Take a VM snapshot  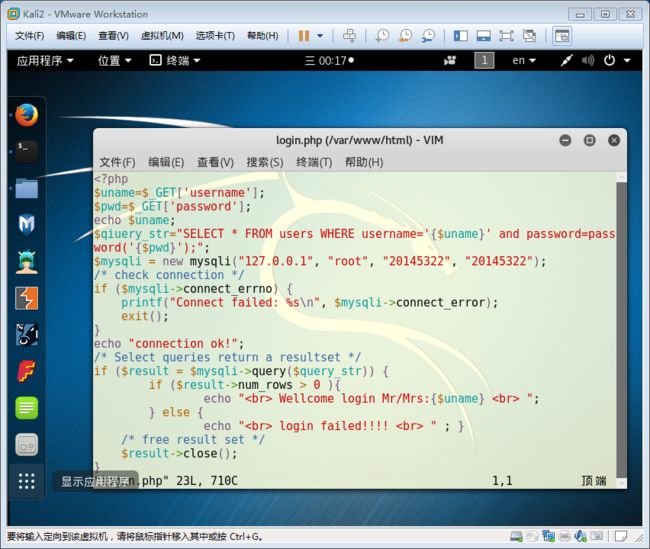(382, 36)
